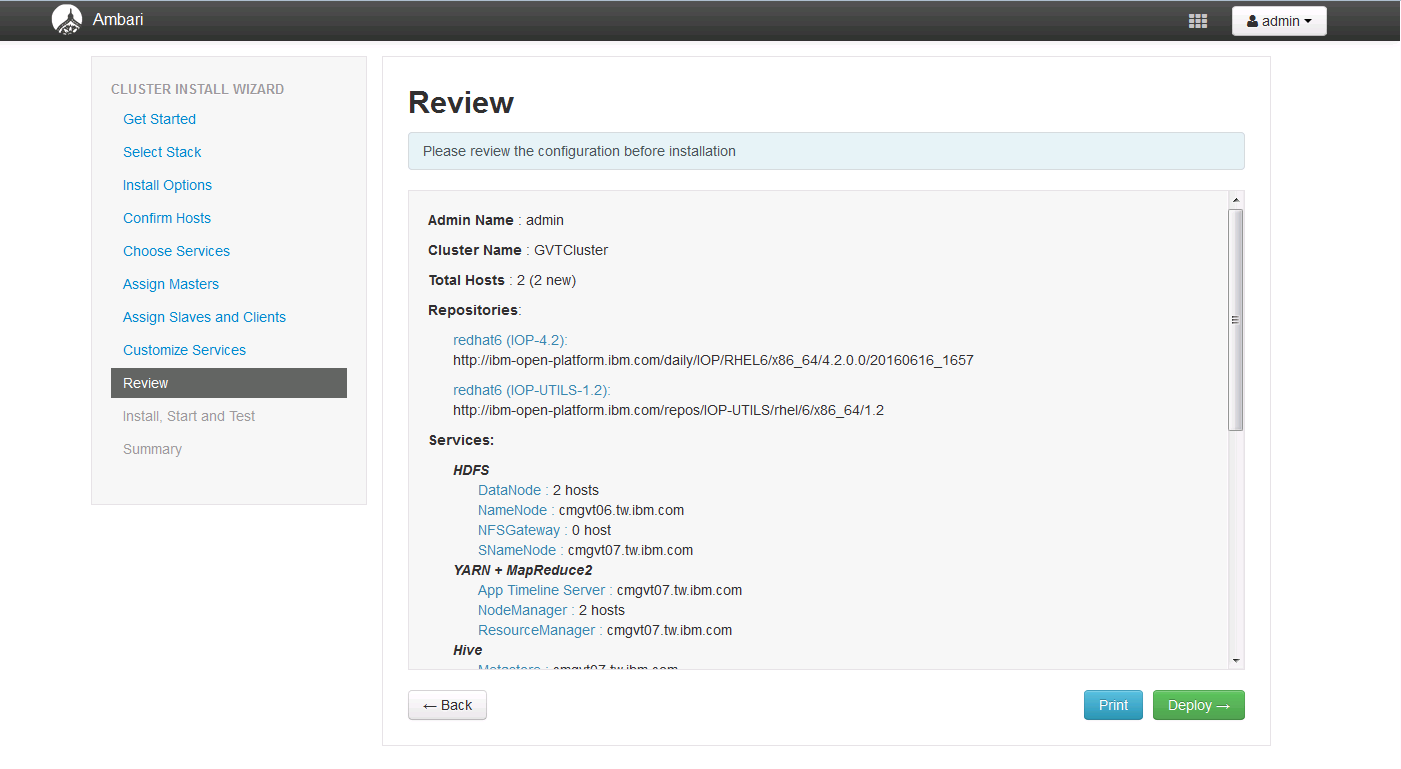Open Assign Slaves and Clients step

tap(204, 317)
